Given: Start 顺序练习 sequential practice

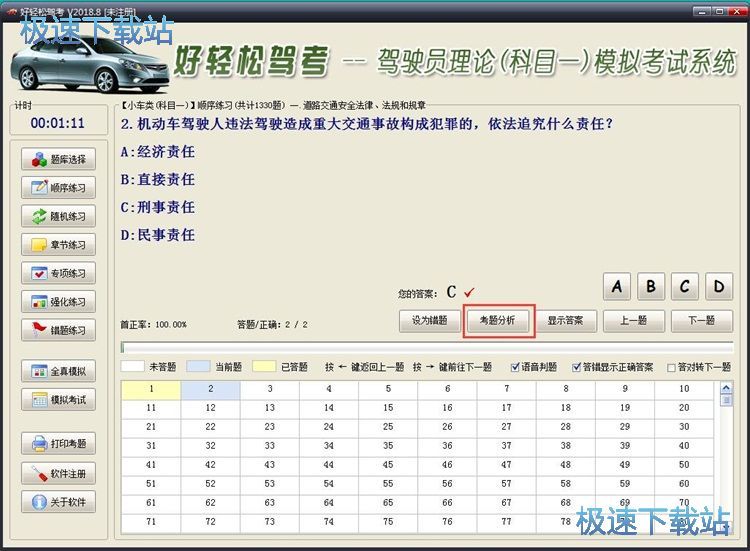Looking at the screenshot, I should tap(58, 187).
